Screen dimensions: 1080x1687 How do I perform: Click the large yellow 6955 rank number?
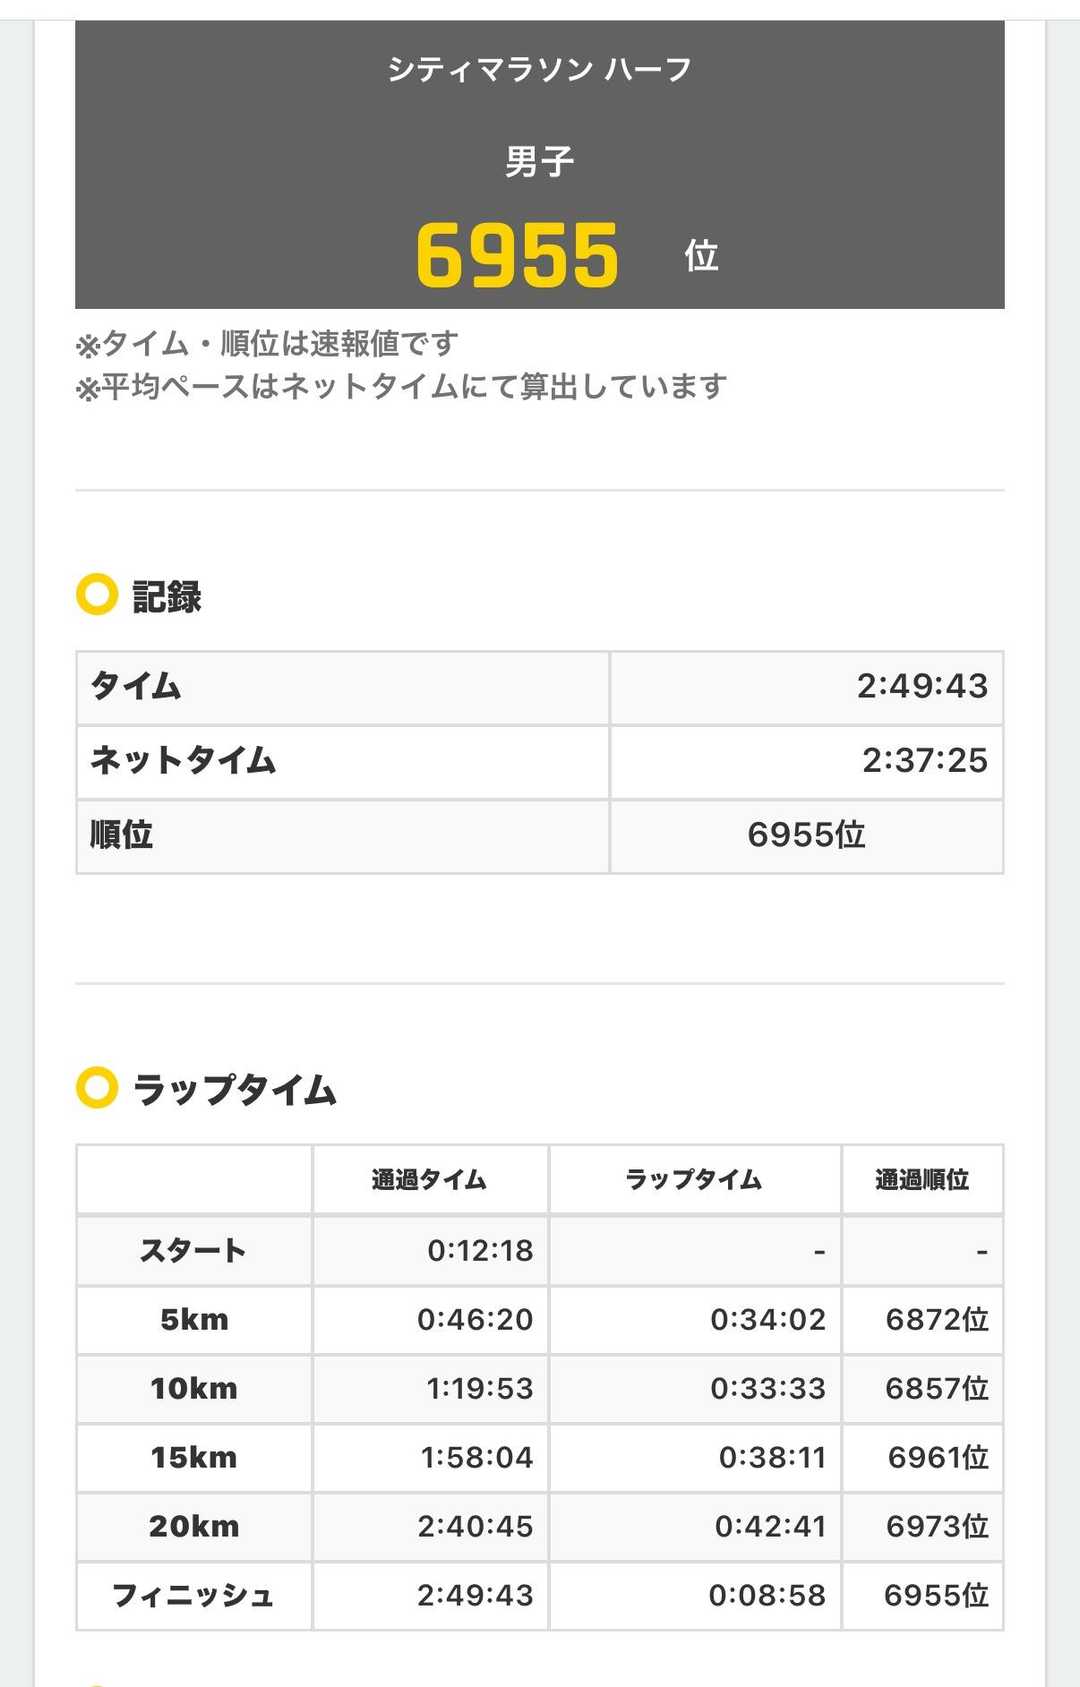point(517,255)
